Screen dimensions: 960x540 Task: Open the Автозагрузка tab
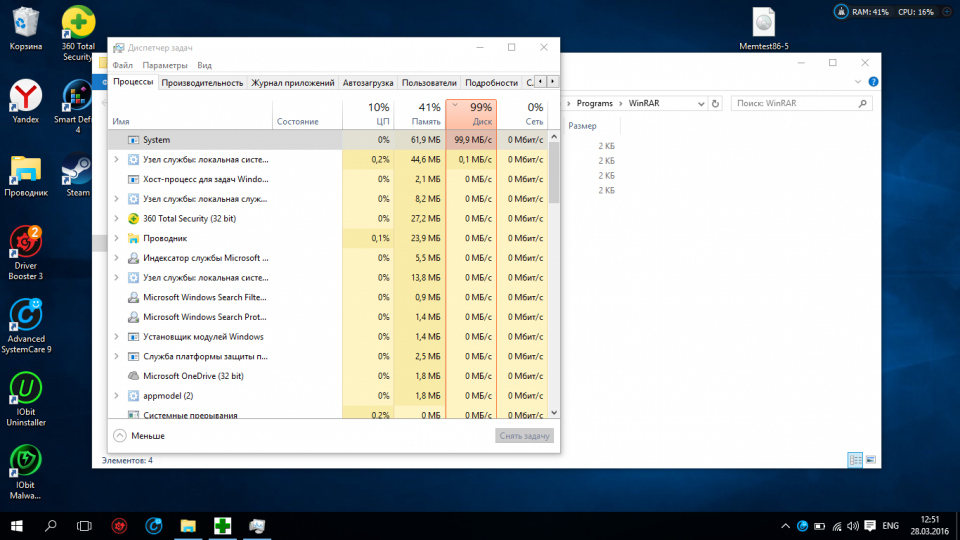pos(369,83)
